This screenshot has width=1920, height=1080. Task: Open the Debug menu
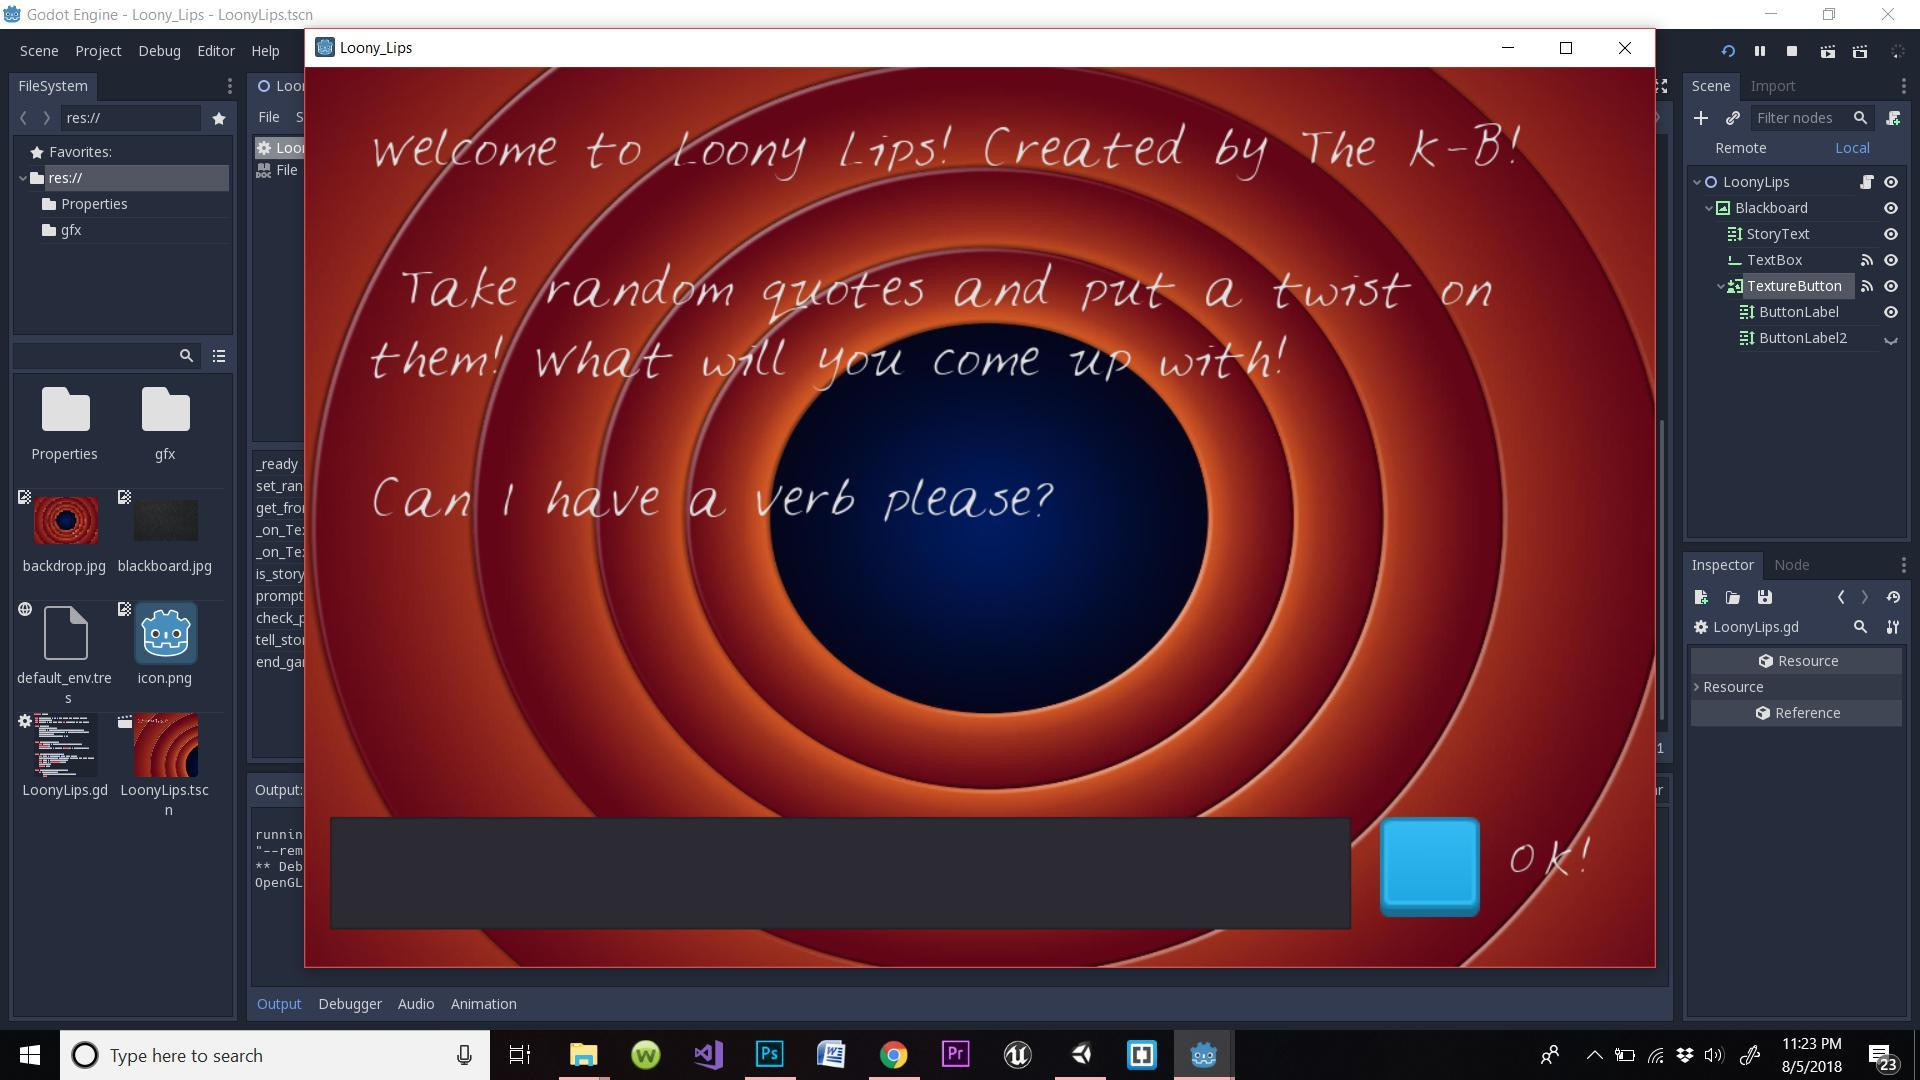point(159,51)
